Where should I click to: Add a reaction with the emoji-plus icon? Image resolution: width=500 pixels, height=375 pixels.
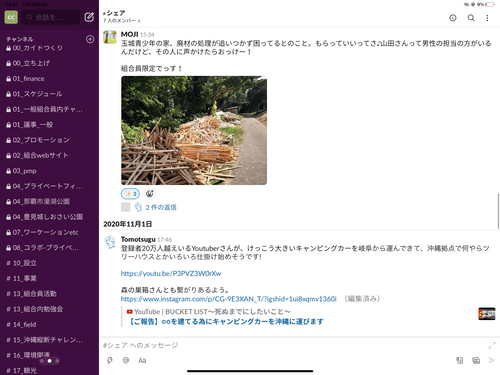150,194
